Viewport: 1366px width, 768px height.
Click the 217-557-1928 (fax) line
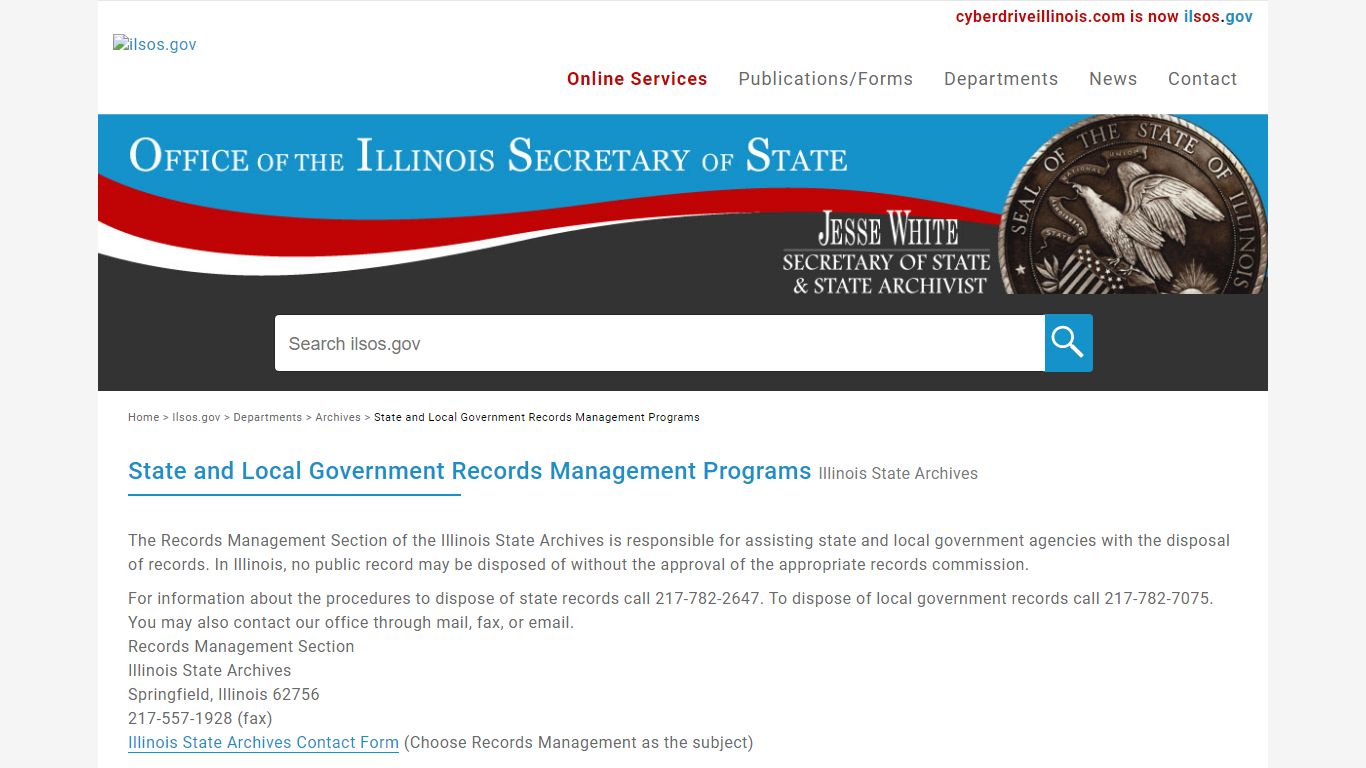200,718
